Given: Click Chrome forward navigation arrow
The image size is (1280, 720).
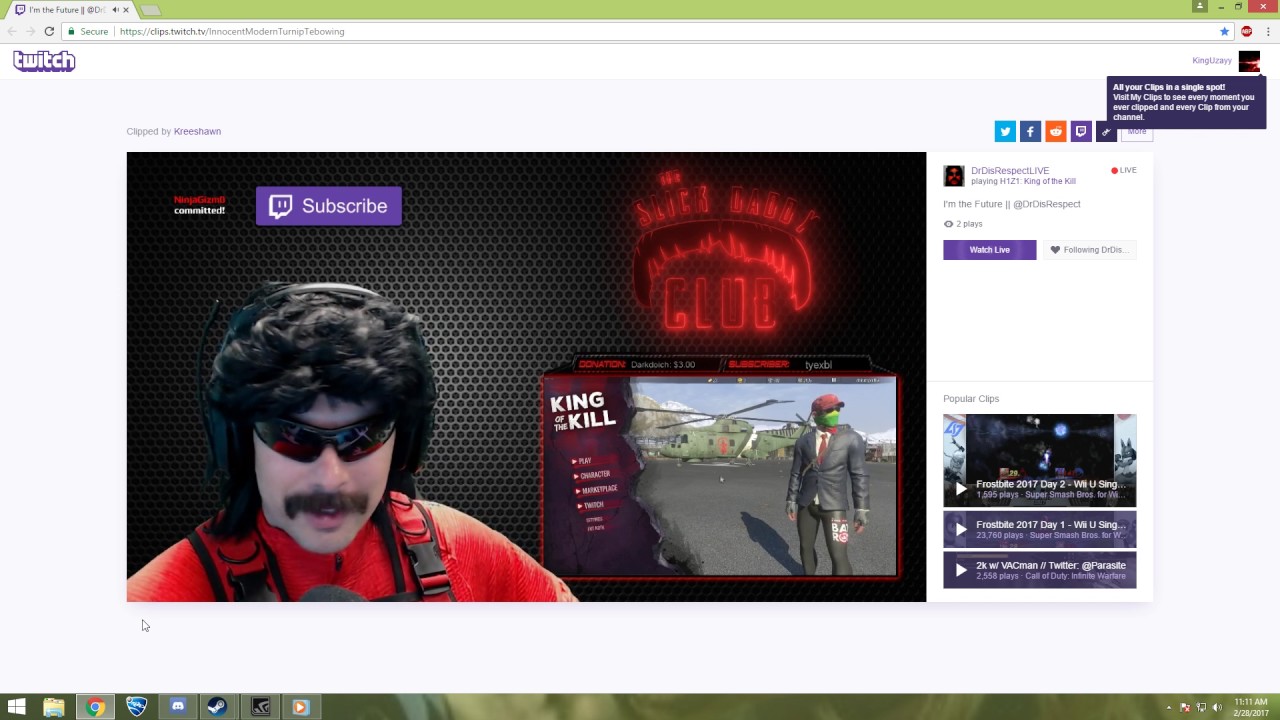Looking at the screenshot, I should [x=30, y=31].
